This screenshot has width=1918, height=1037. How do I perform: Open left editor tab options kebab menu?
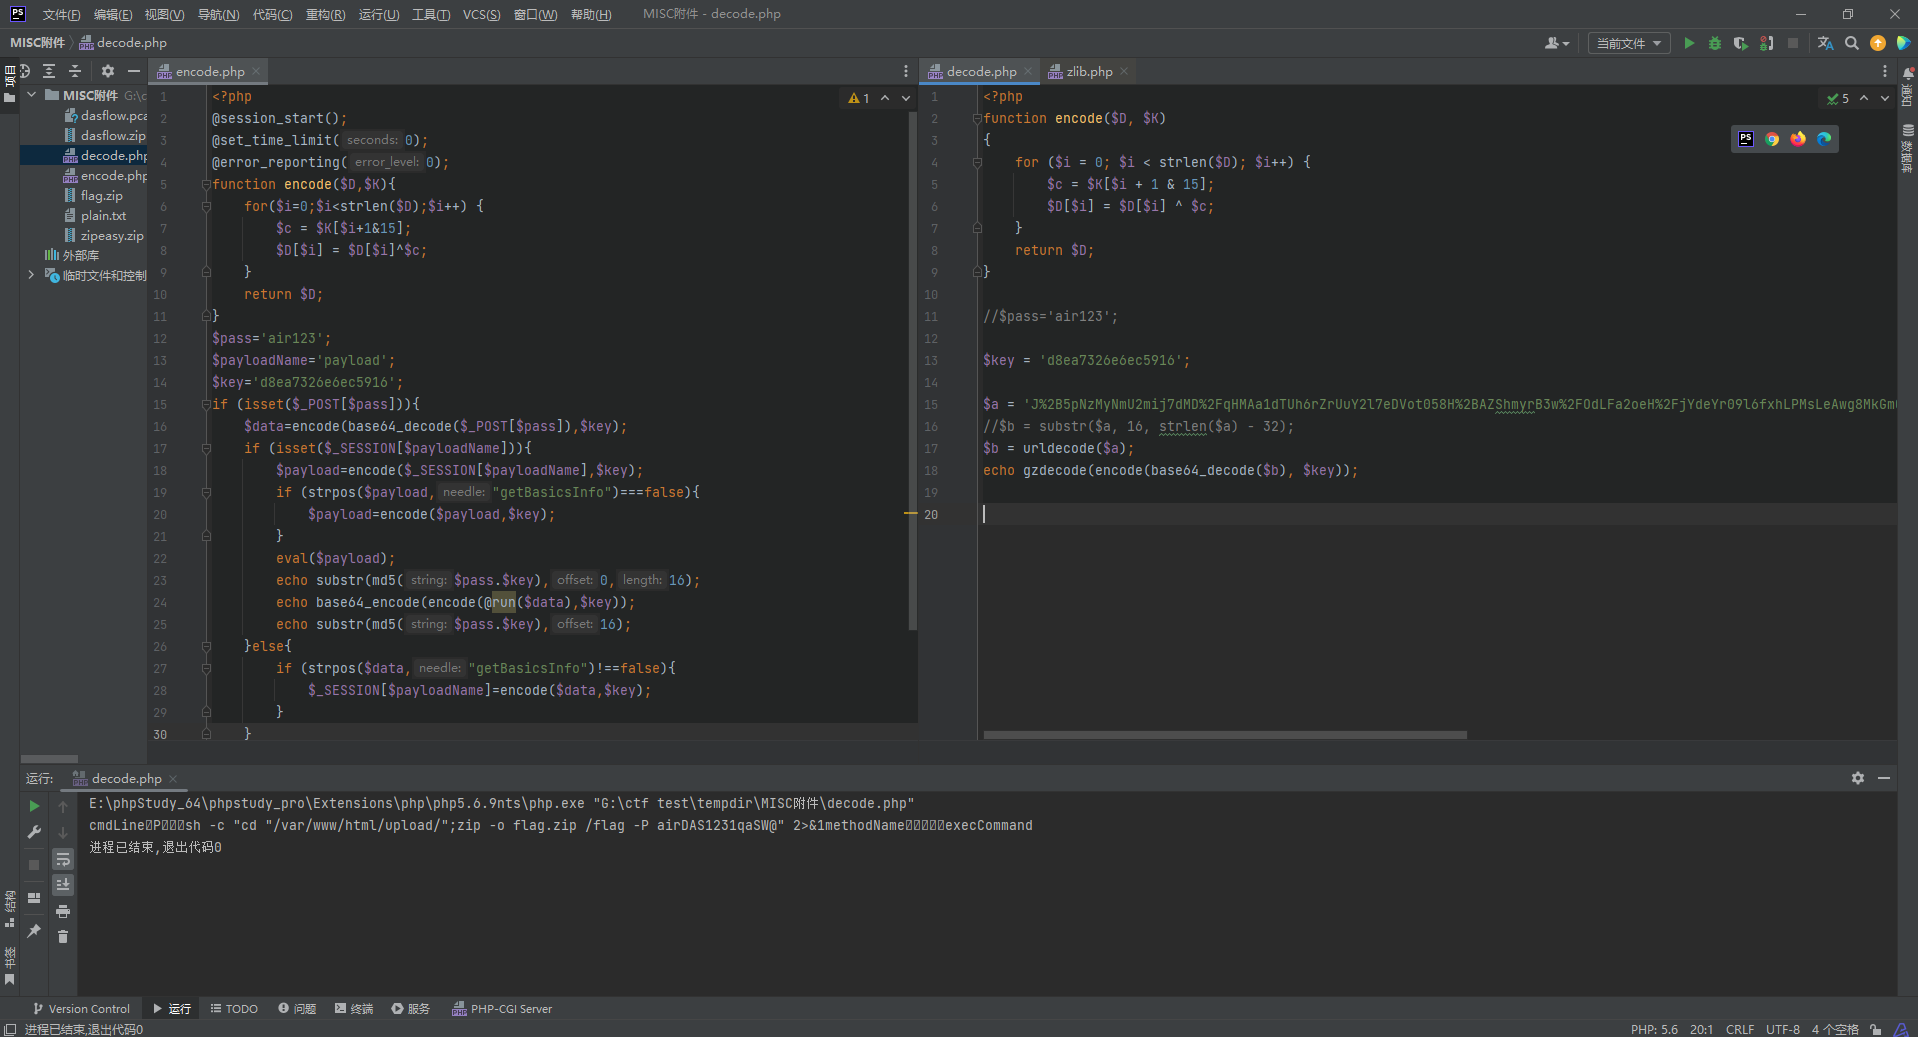click(906, 71)
